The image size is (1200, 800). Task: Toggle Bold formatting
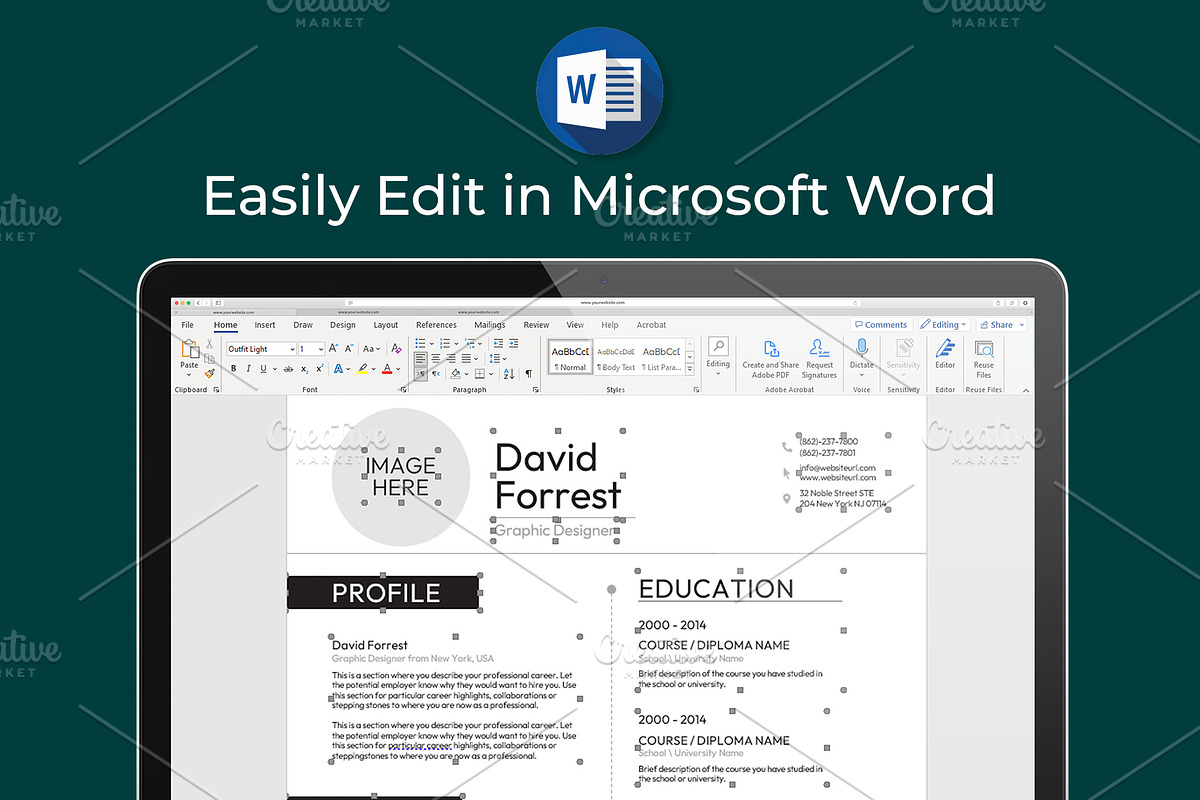click(x=233, y=368)
